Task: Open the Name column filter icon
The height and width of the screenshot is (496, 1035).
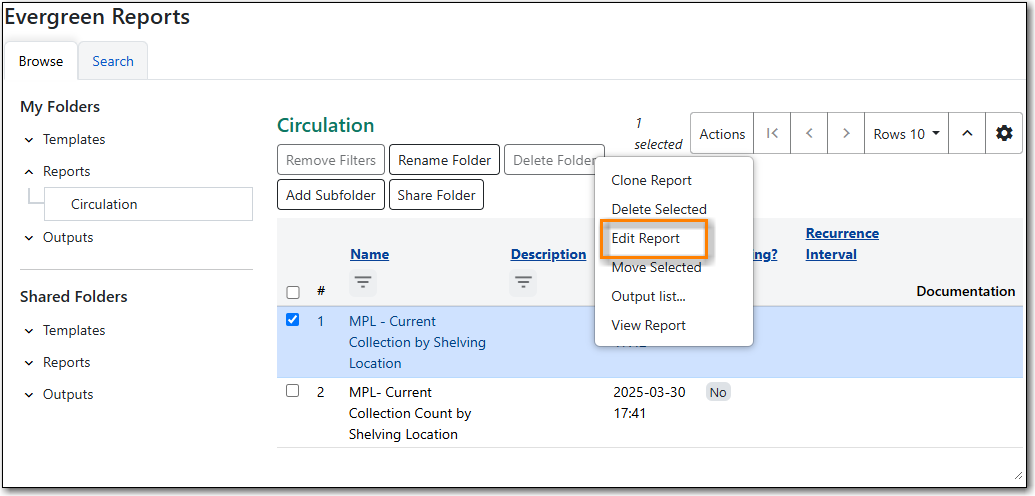Action: (362, 283)
